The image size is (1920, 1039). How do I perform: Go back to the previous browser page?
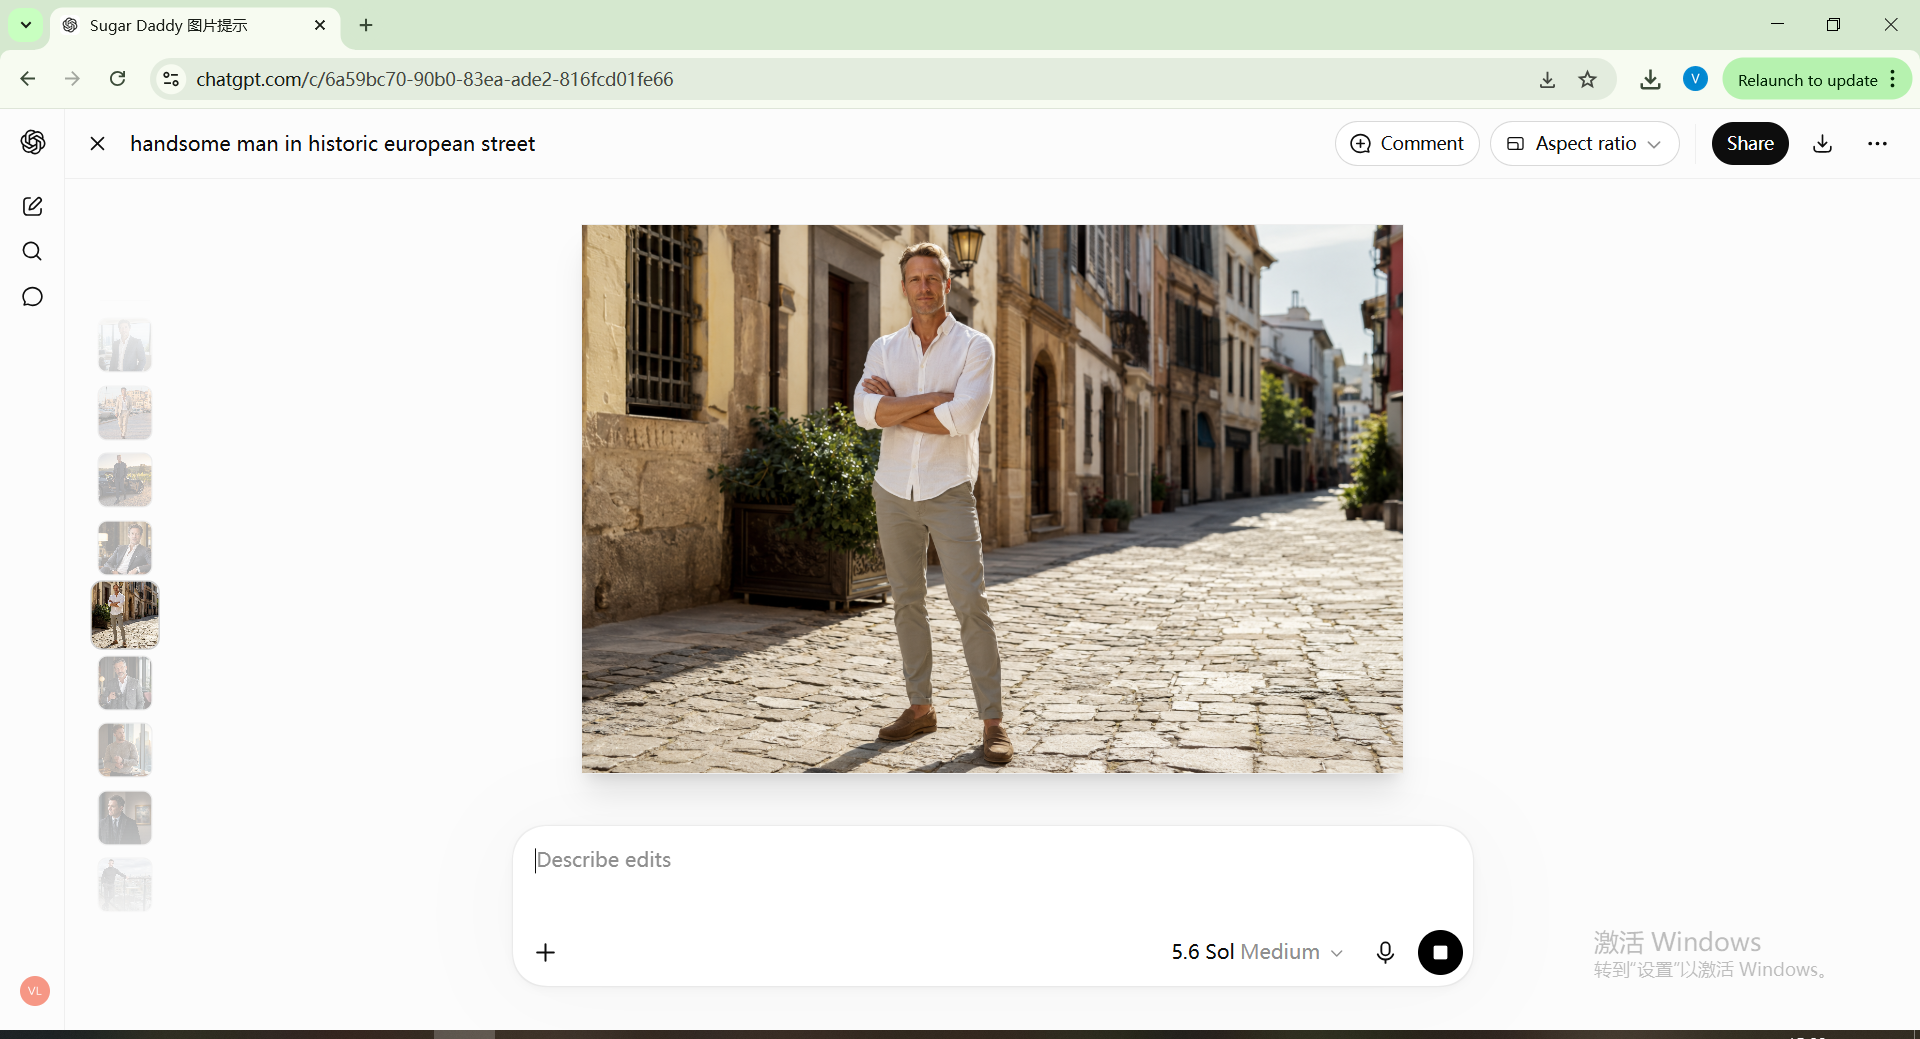click(x=28, y=79)
